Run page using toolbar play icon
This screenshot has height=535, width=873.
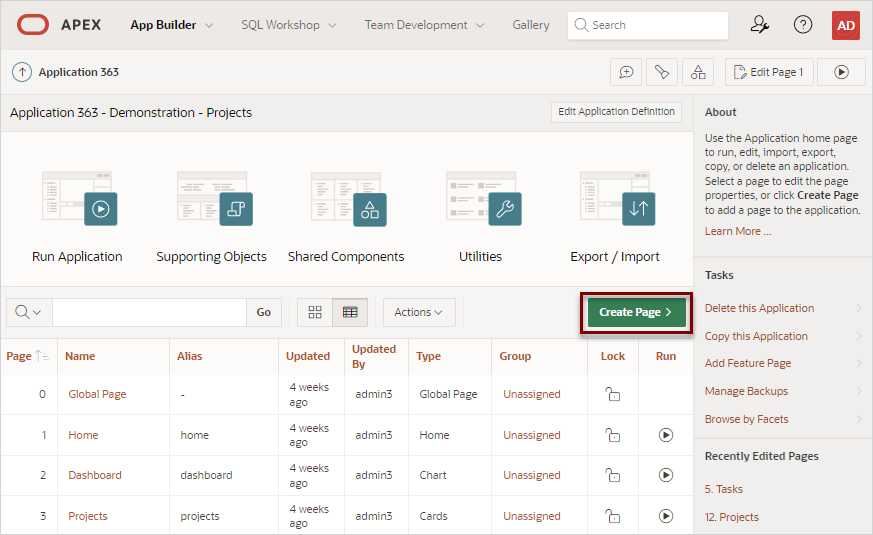point(841,72)
